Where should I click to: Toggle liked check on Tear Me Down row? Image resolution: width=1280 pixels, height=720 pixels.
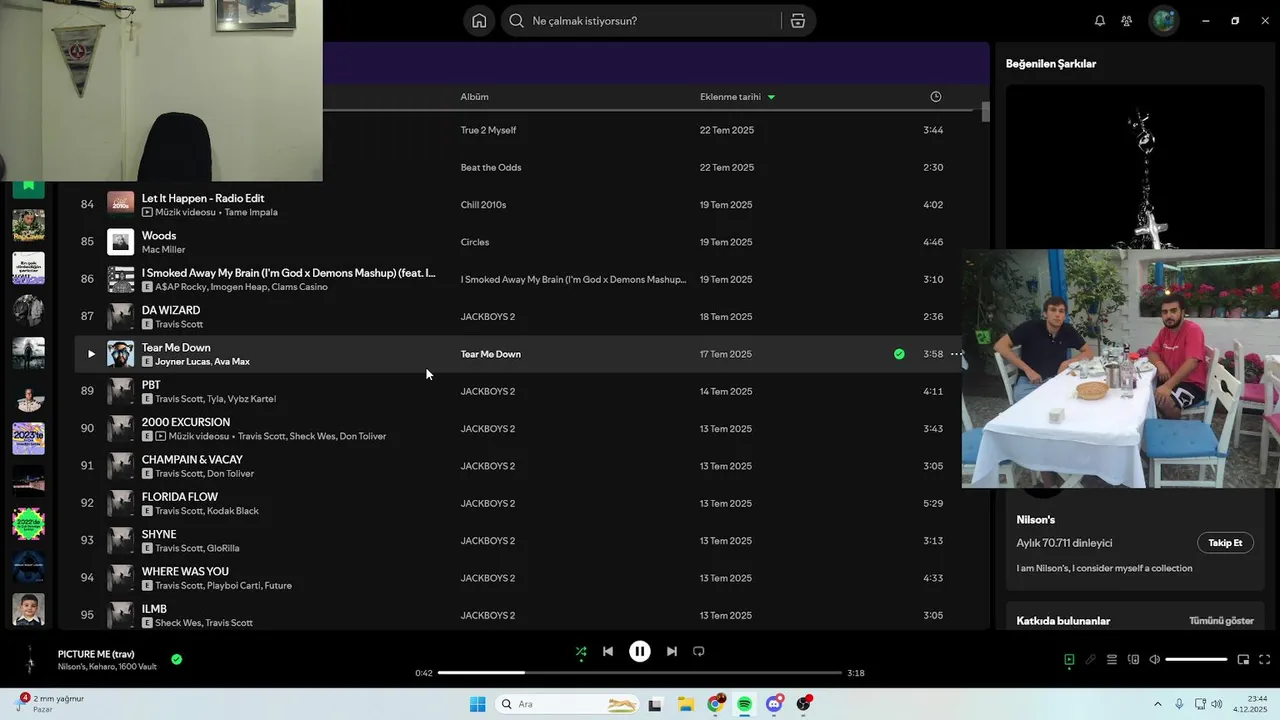899,354
